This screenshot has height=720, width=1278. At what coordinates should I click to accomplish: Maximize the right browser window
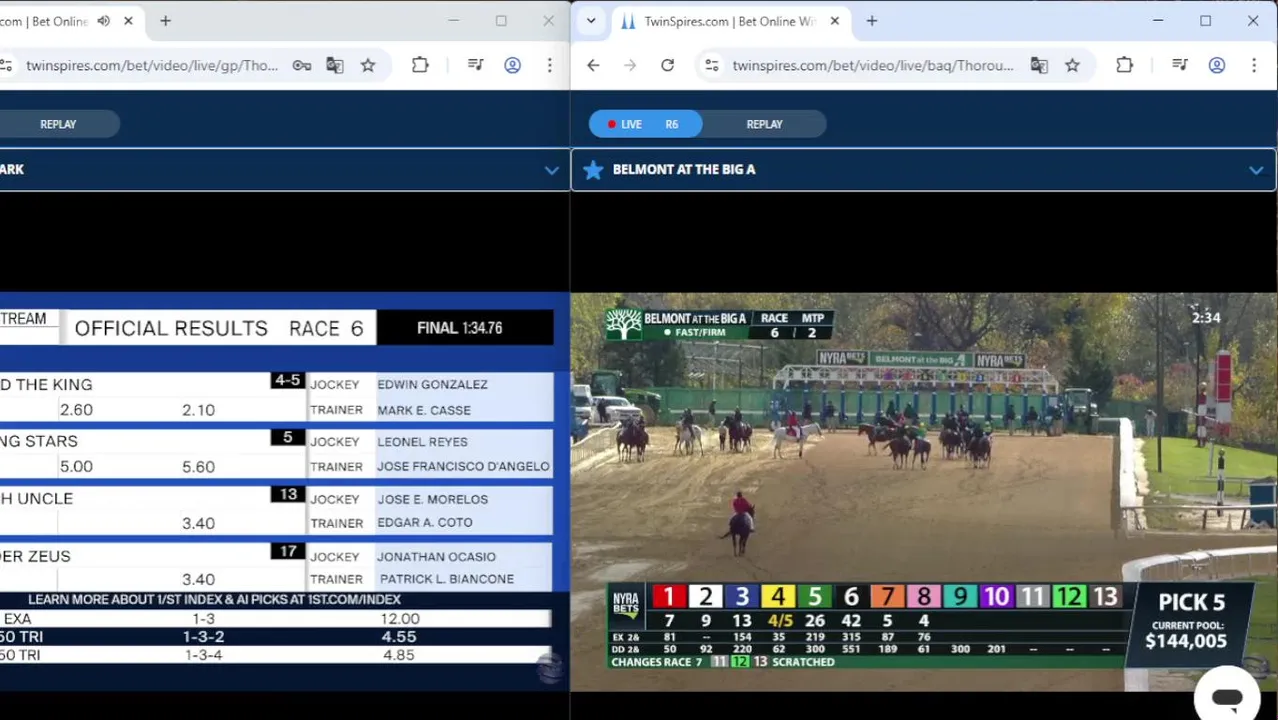tap(1206, 21)
